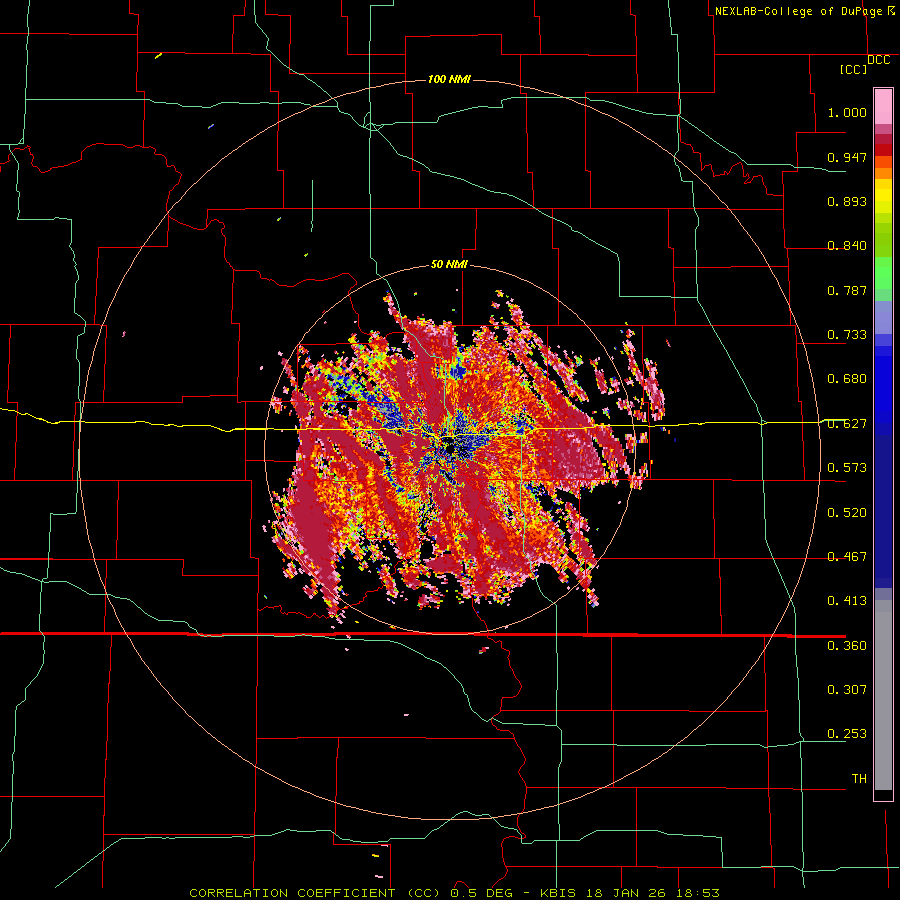Viewport: 900px width, 900px height.
Task: Click the TH threshold label
Action: click(x=859, y=779)
